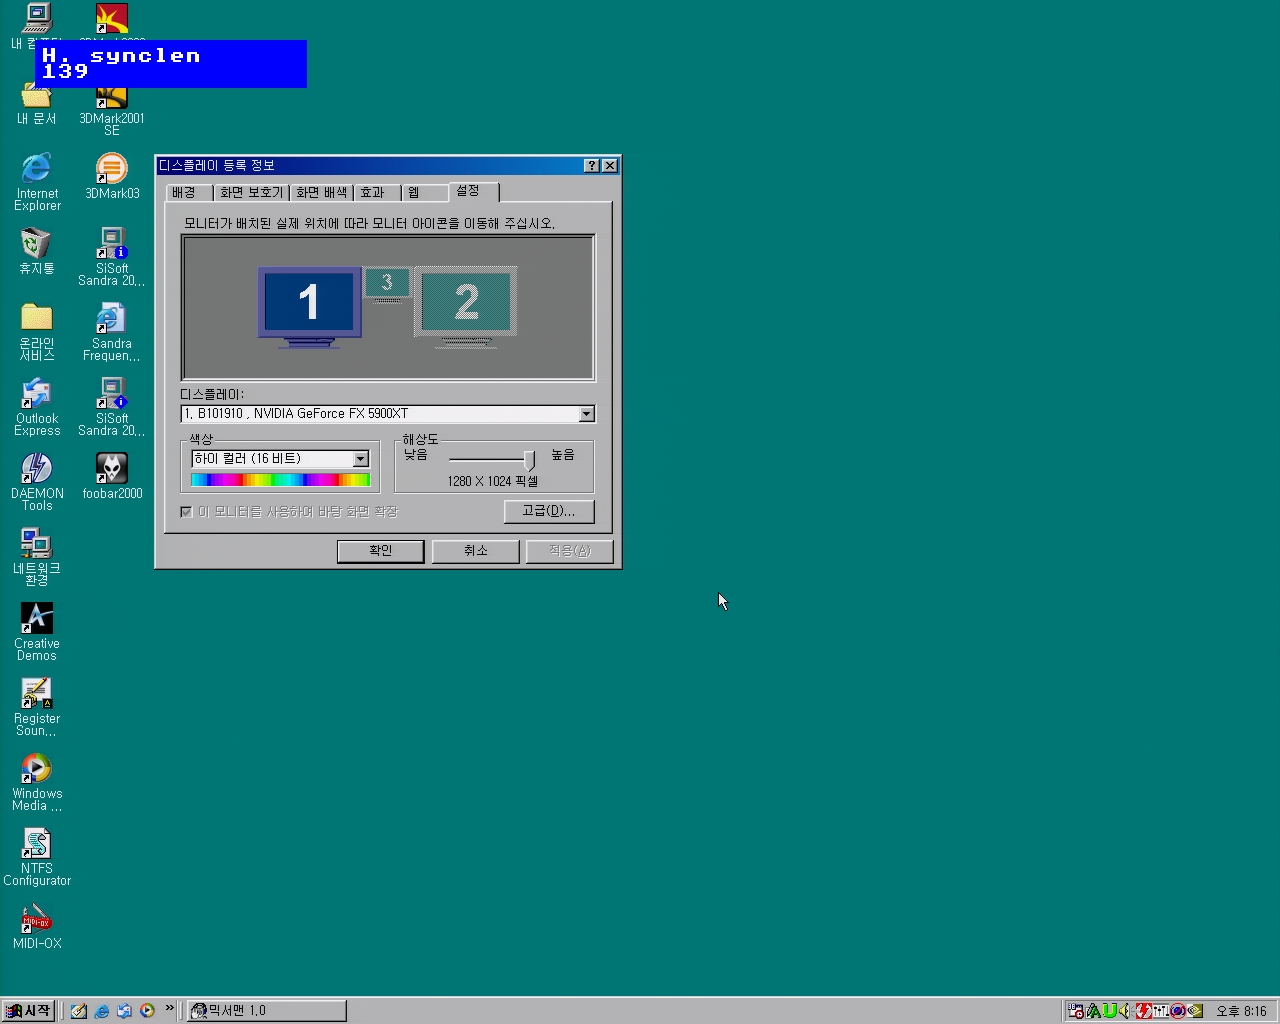Open the DAEMON Tools desktop icon
This screenshot has width=1280, height=1024.
point(37,482)
